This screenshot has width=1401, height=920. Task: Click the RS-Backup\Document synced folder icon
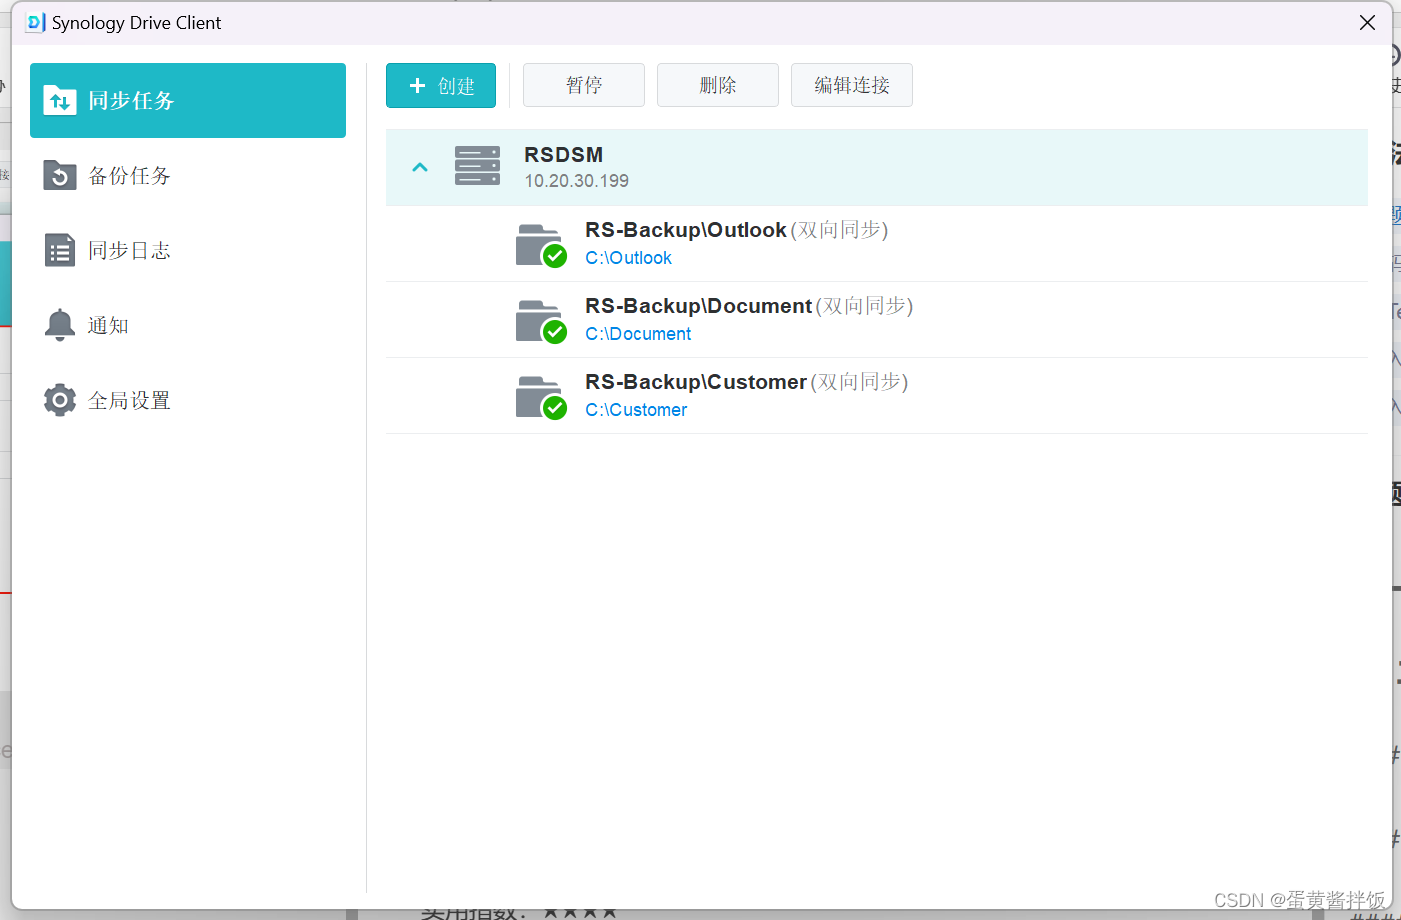point(541,321)
